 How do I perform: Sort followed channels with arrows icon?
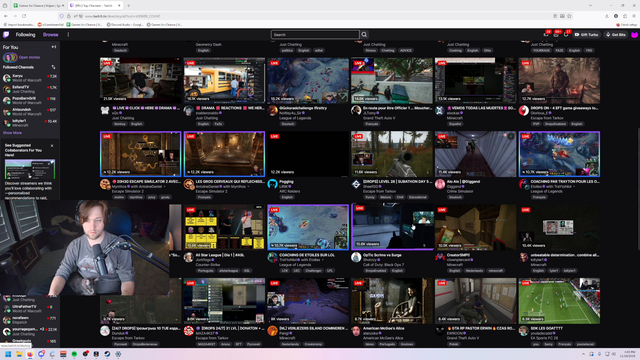53,67
